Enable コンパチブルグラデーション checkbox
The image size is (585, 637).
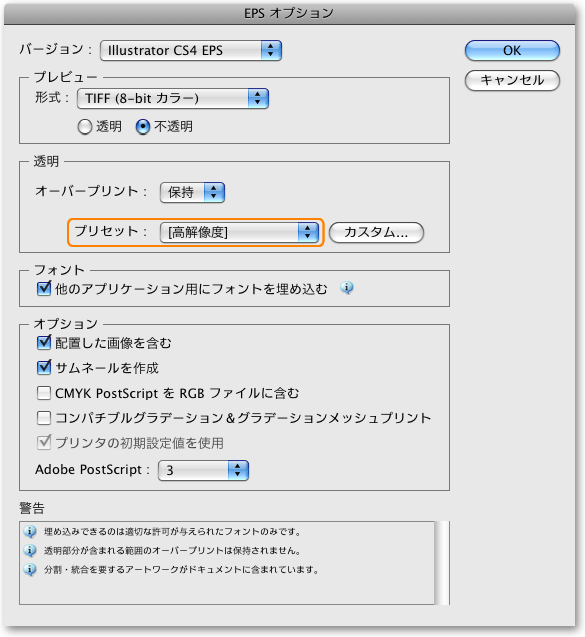pos(44,418)
